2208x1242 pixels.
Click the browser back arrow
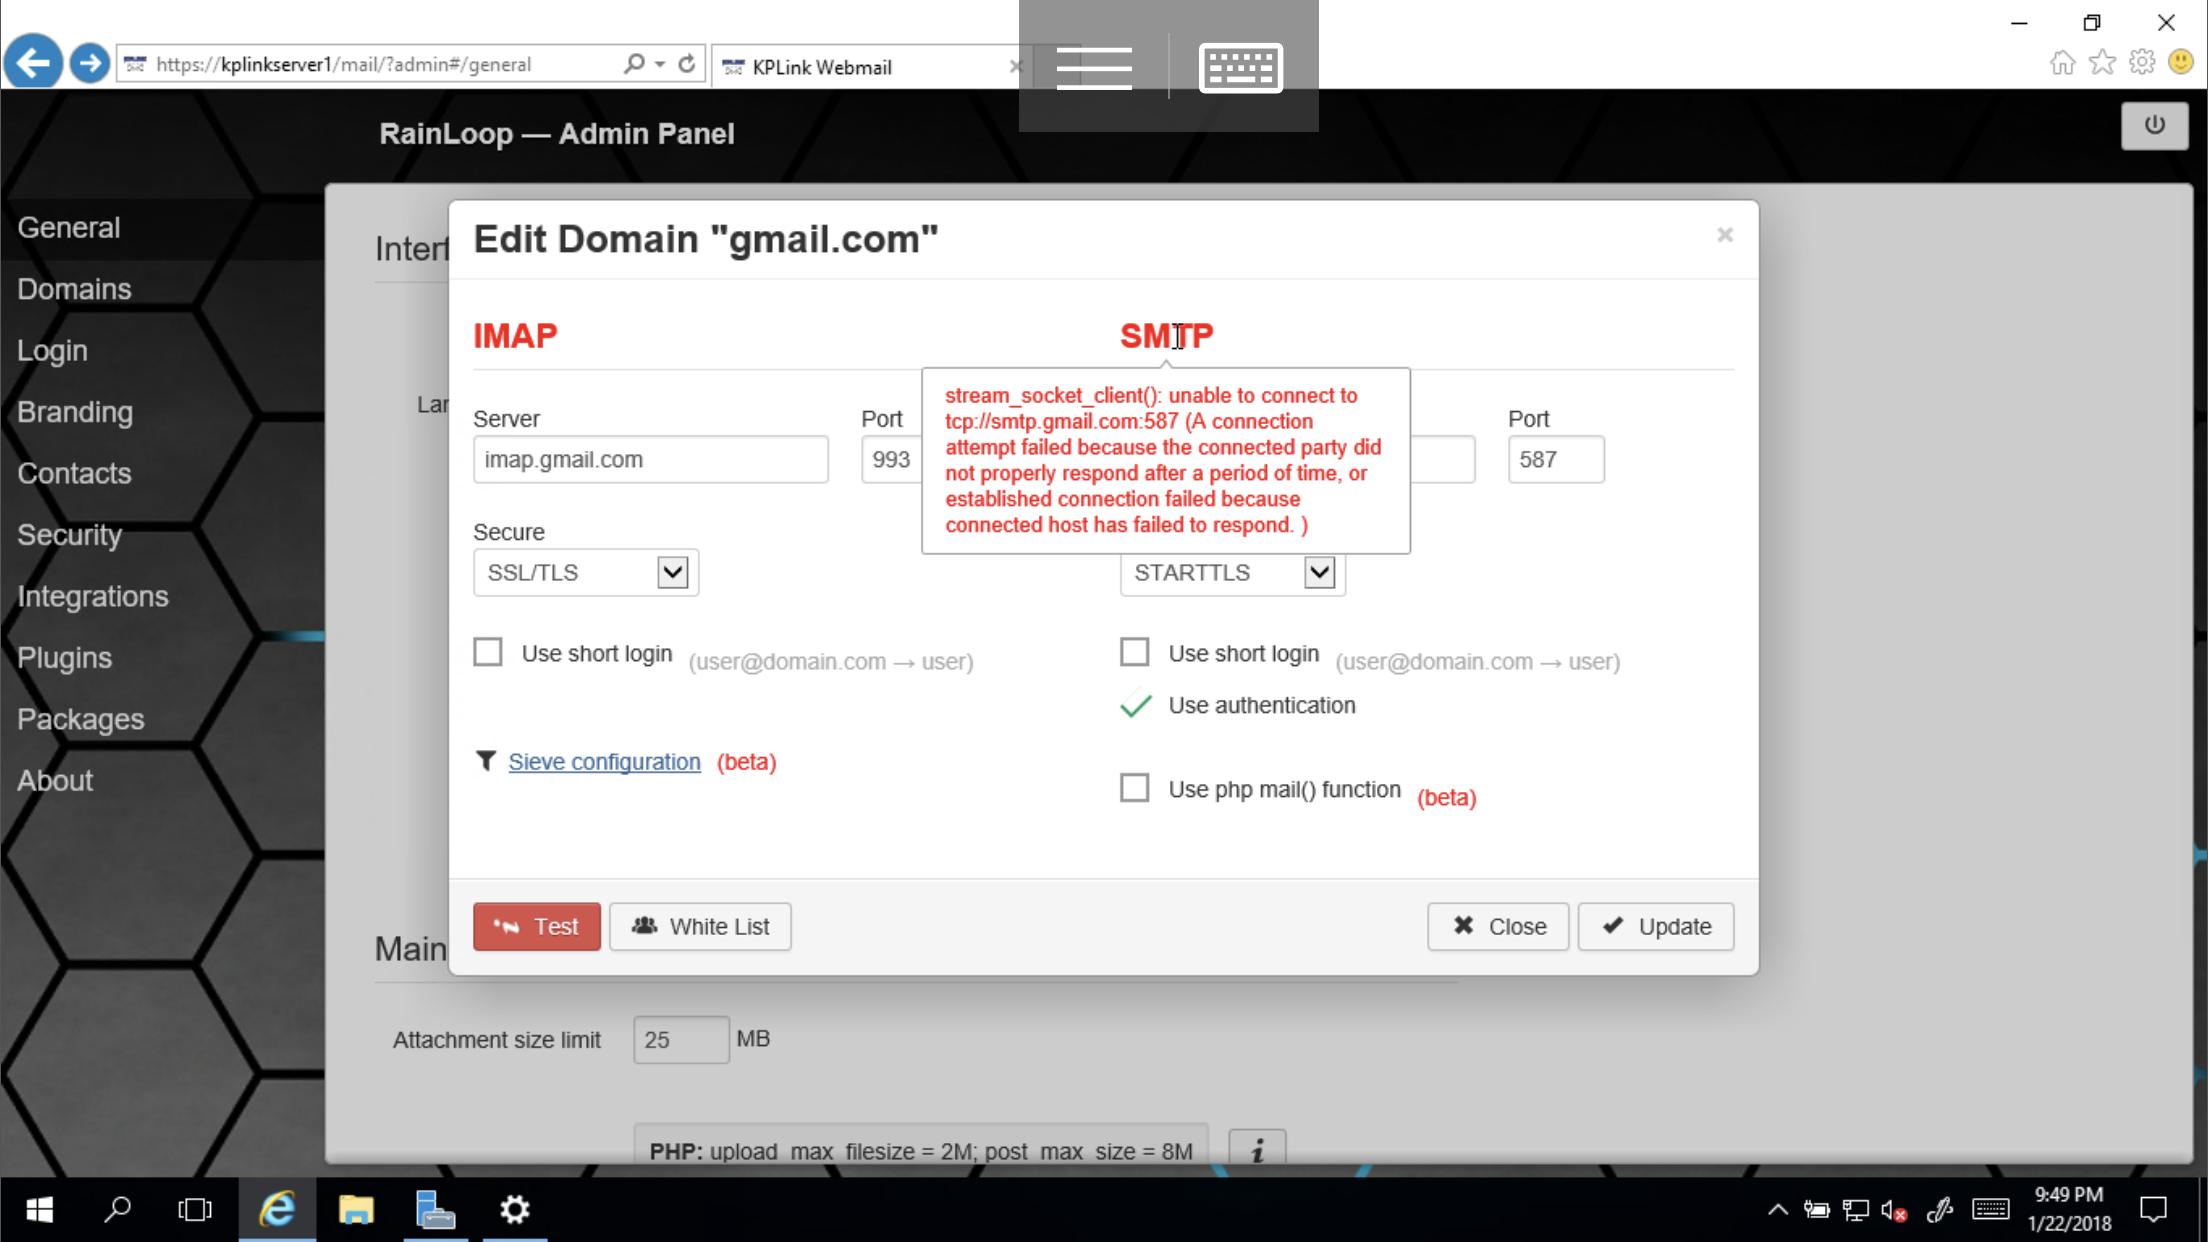(33, 62)
